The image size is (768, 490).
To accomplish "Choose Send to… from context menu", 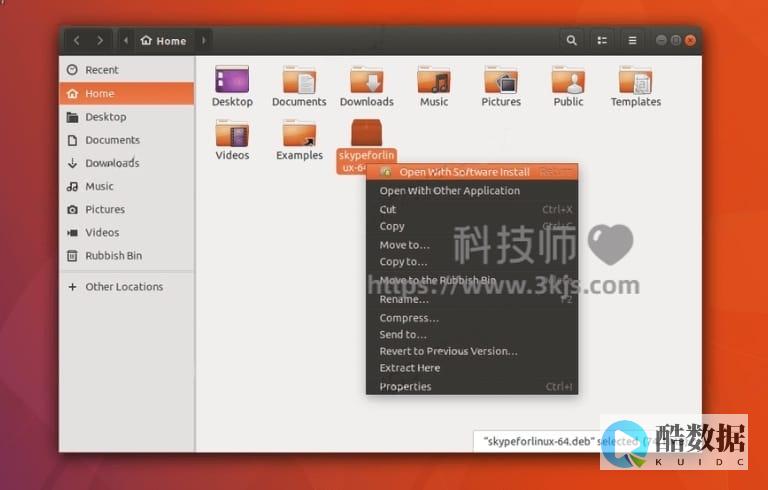I will click(x=472, y=334).
